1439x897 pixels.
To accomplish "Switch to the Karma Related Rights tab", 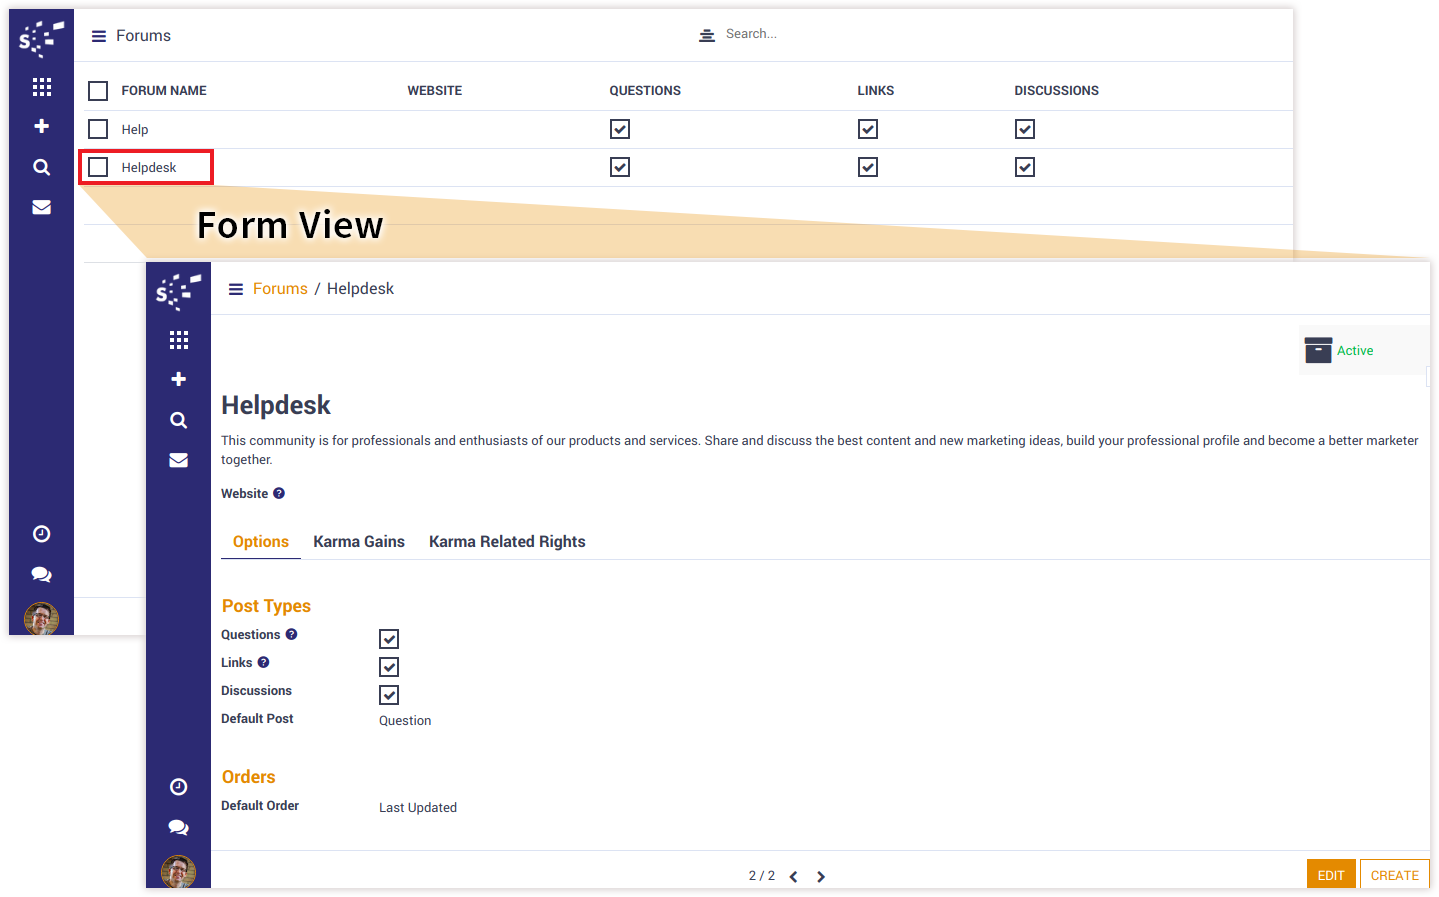I will (x=507, y=541).
